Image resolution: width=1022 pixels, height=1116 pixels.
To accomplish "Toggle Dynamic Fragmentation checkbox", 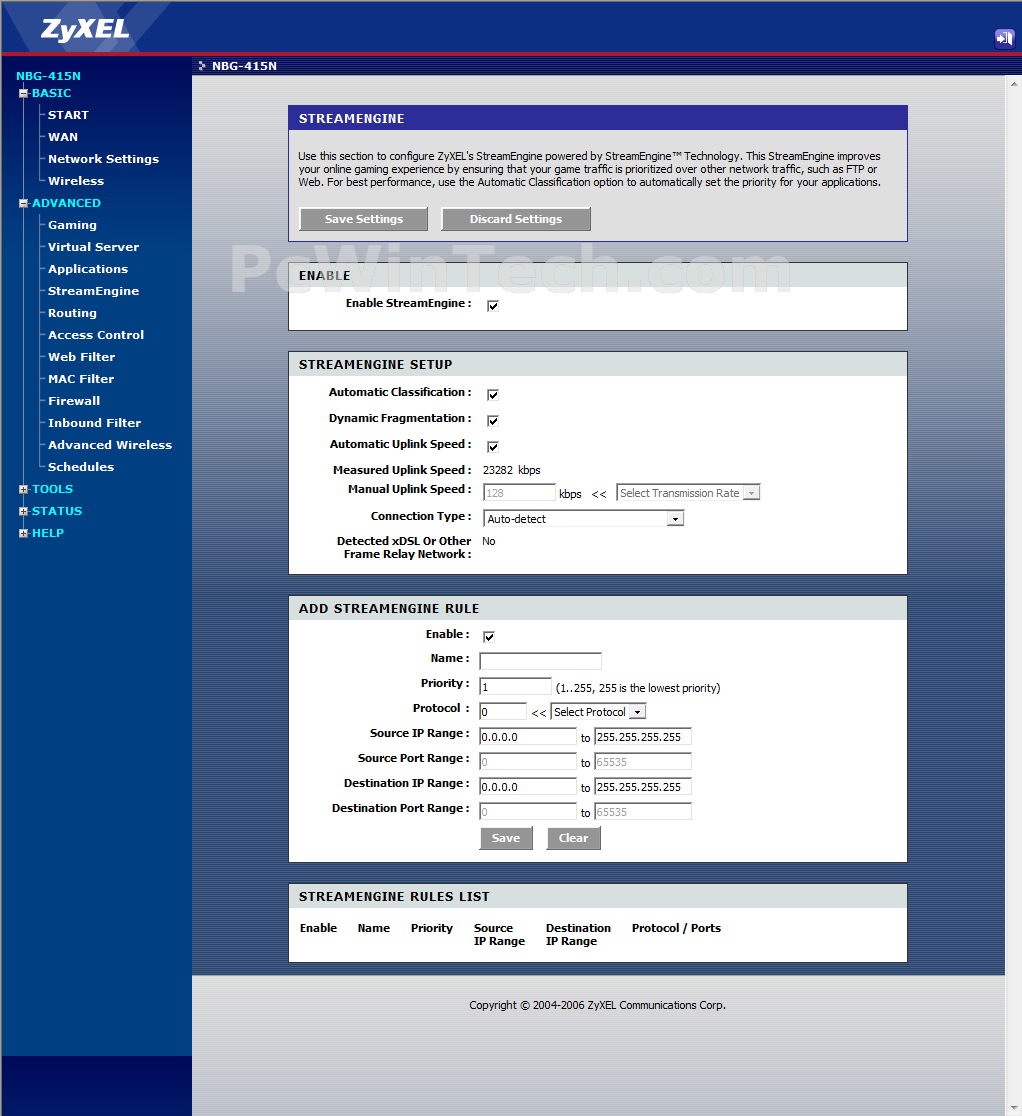I will click(492, 421).
